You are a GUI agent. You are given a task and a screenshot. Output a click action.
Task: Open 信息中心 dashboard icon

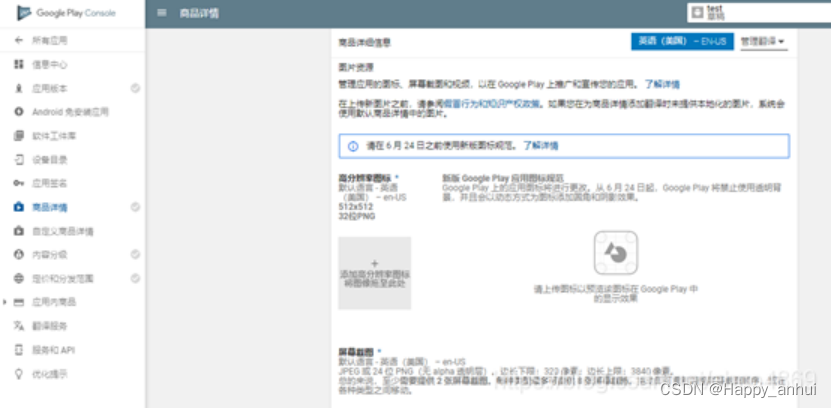pos(19,65)
